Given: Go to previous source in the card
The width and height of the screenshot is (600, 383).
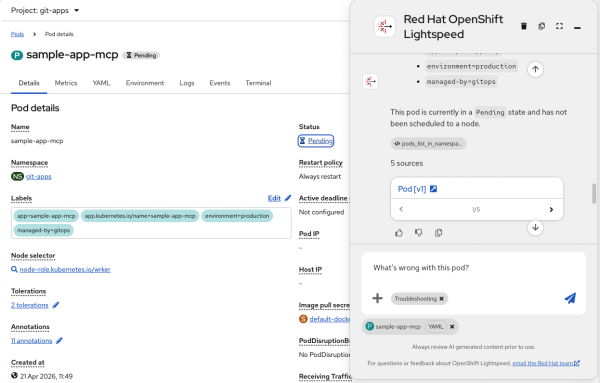Looking at the screenshot, I should point(401,209).
